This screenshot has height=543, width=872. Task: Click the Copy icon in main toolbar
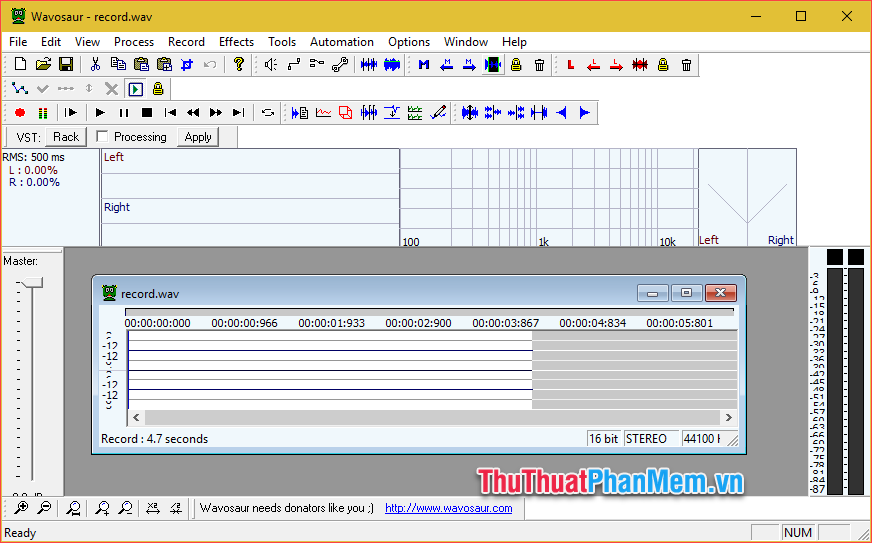tap(118, 65)
